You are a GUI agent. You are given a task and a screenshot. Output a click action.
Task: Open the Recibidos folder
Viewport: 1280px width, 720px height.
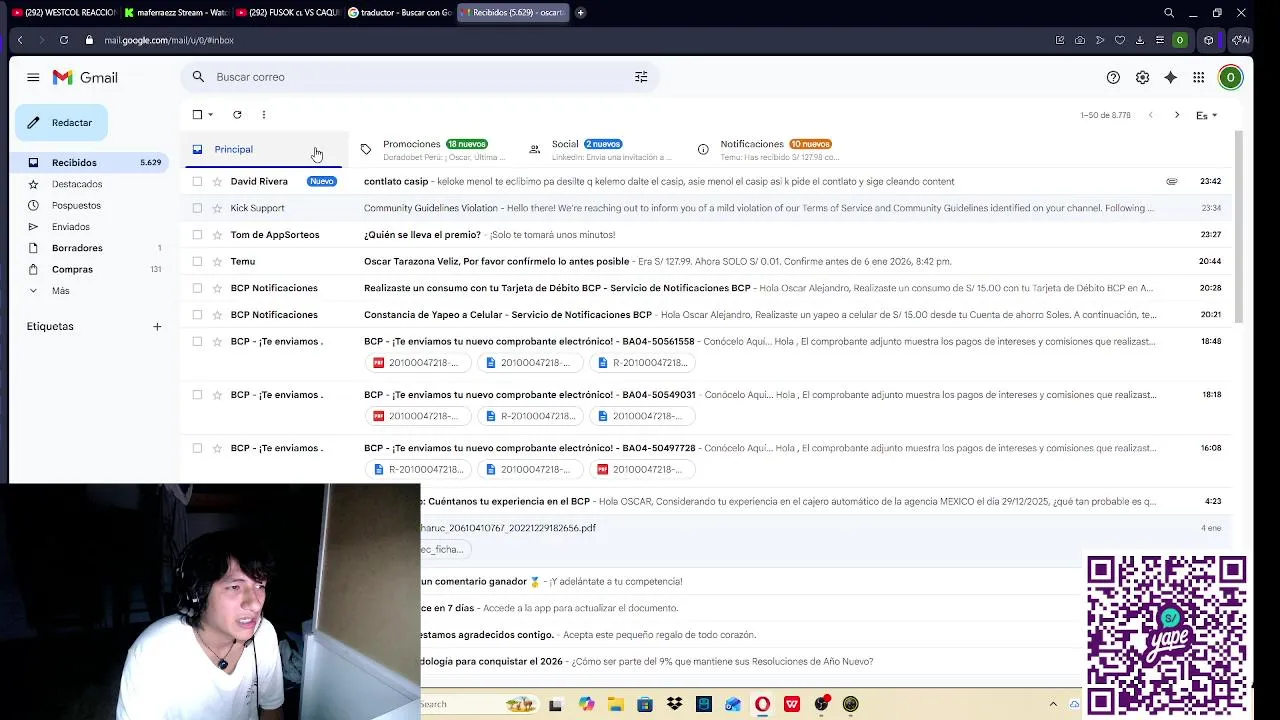88,162
